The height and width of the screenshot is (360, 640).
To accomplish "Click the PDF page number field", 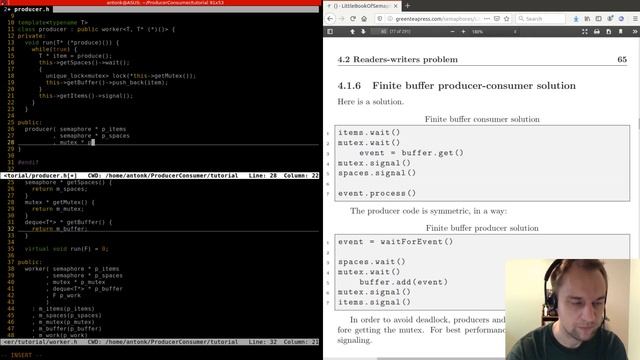I will click(x=379, y=31).
